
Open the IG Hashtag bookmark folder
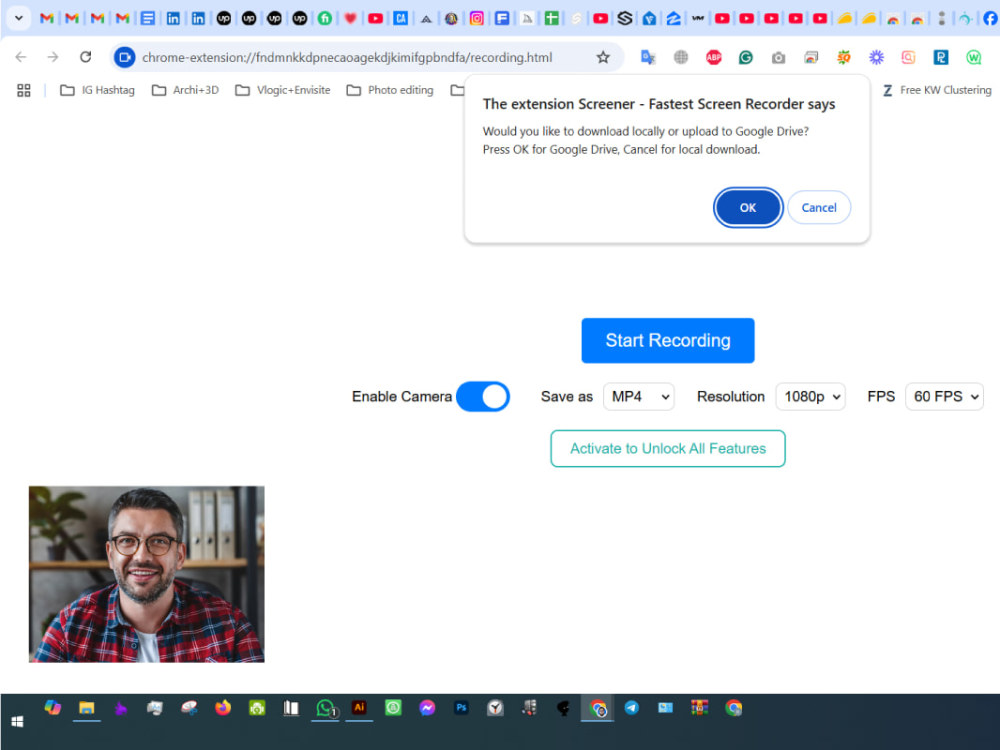[x=97, y=90]
